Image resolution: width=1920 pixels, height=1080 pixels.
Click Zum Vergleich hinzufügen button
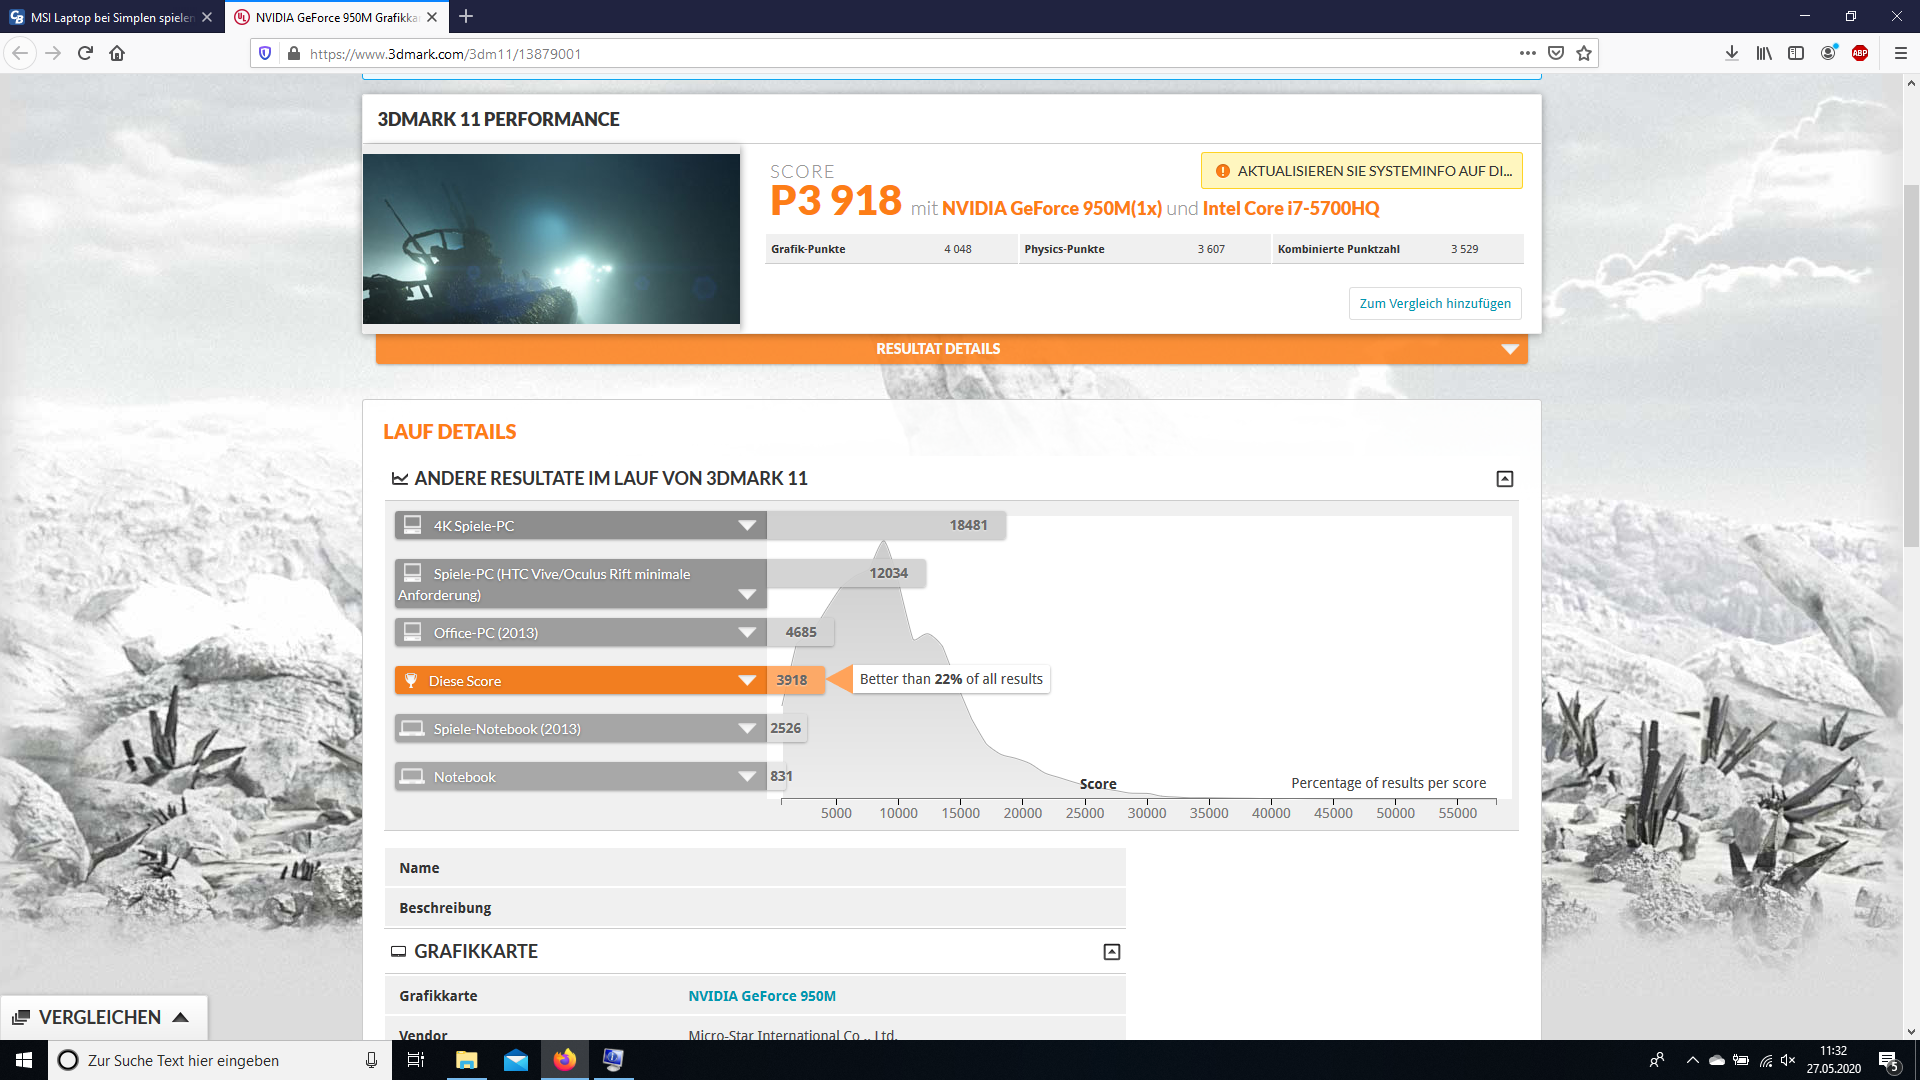coord(1435,304)
